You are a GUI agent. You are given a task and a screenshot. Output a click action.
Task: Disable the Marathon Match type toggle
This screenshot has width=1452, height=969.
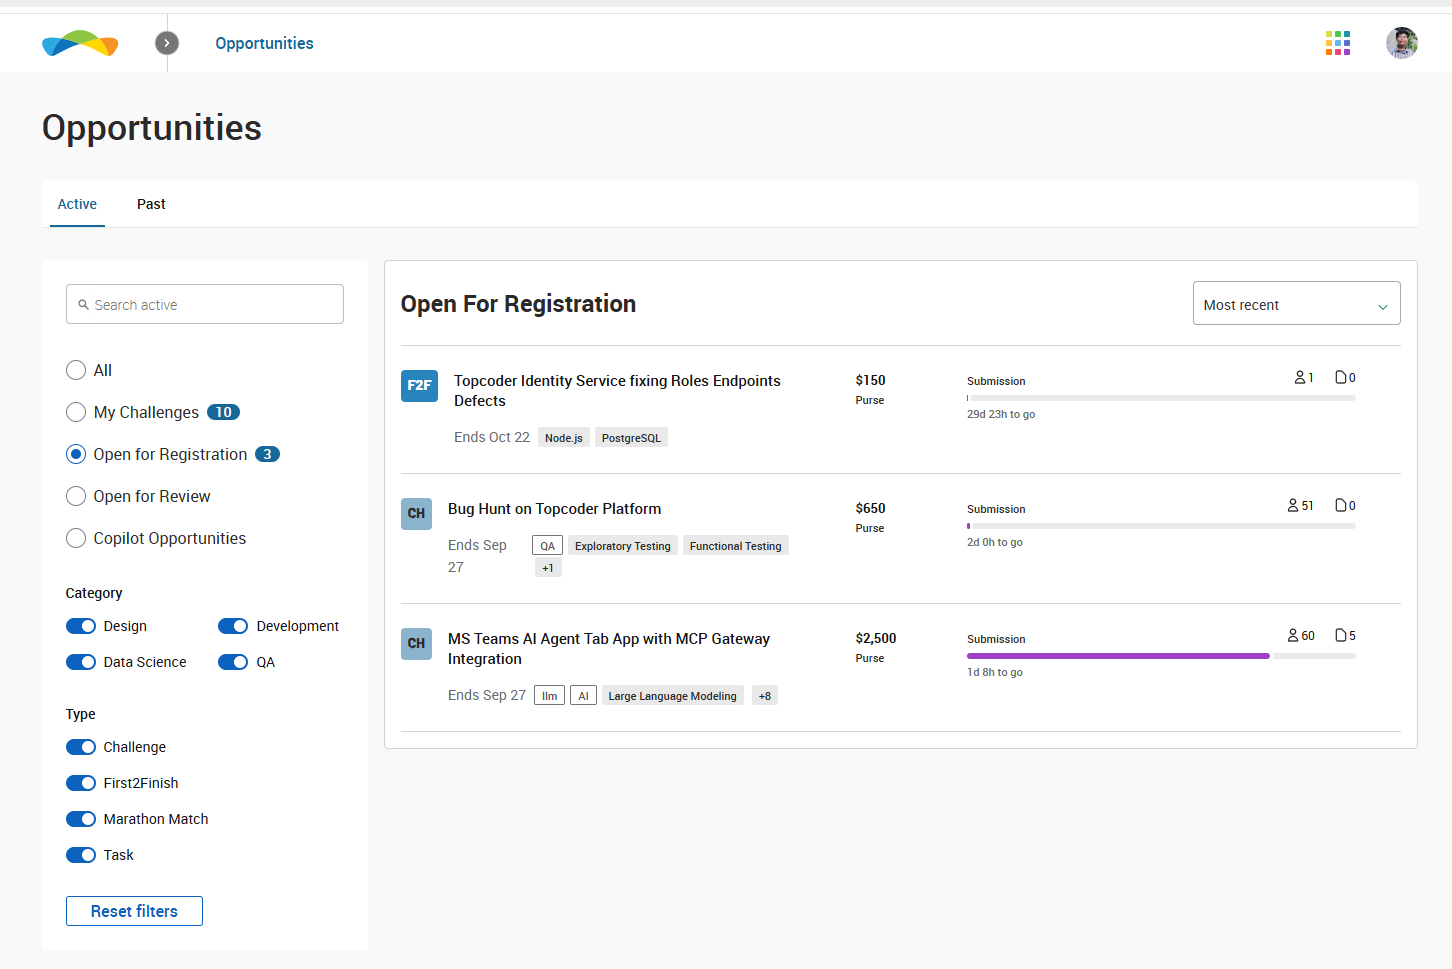tap(81, 819)
